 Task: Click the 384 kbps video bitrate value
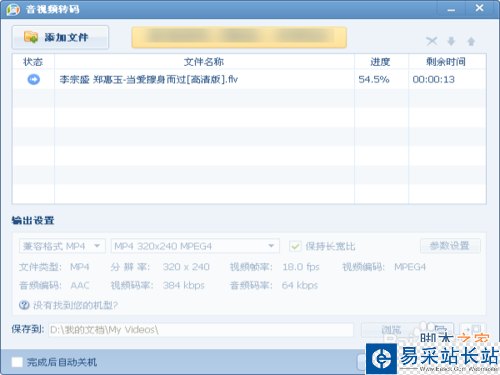(x=183, y=285)
